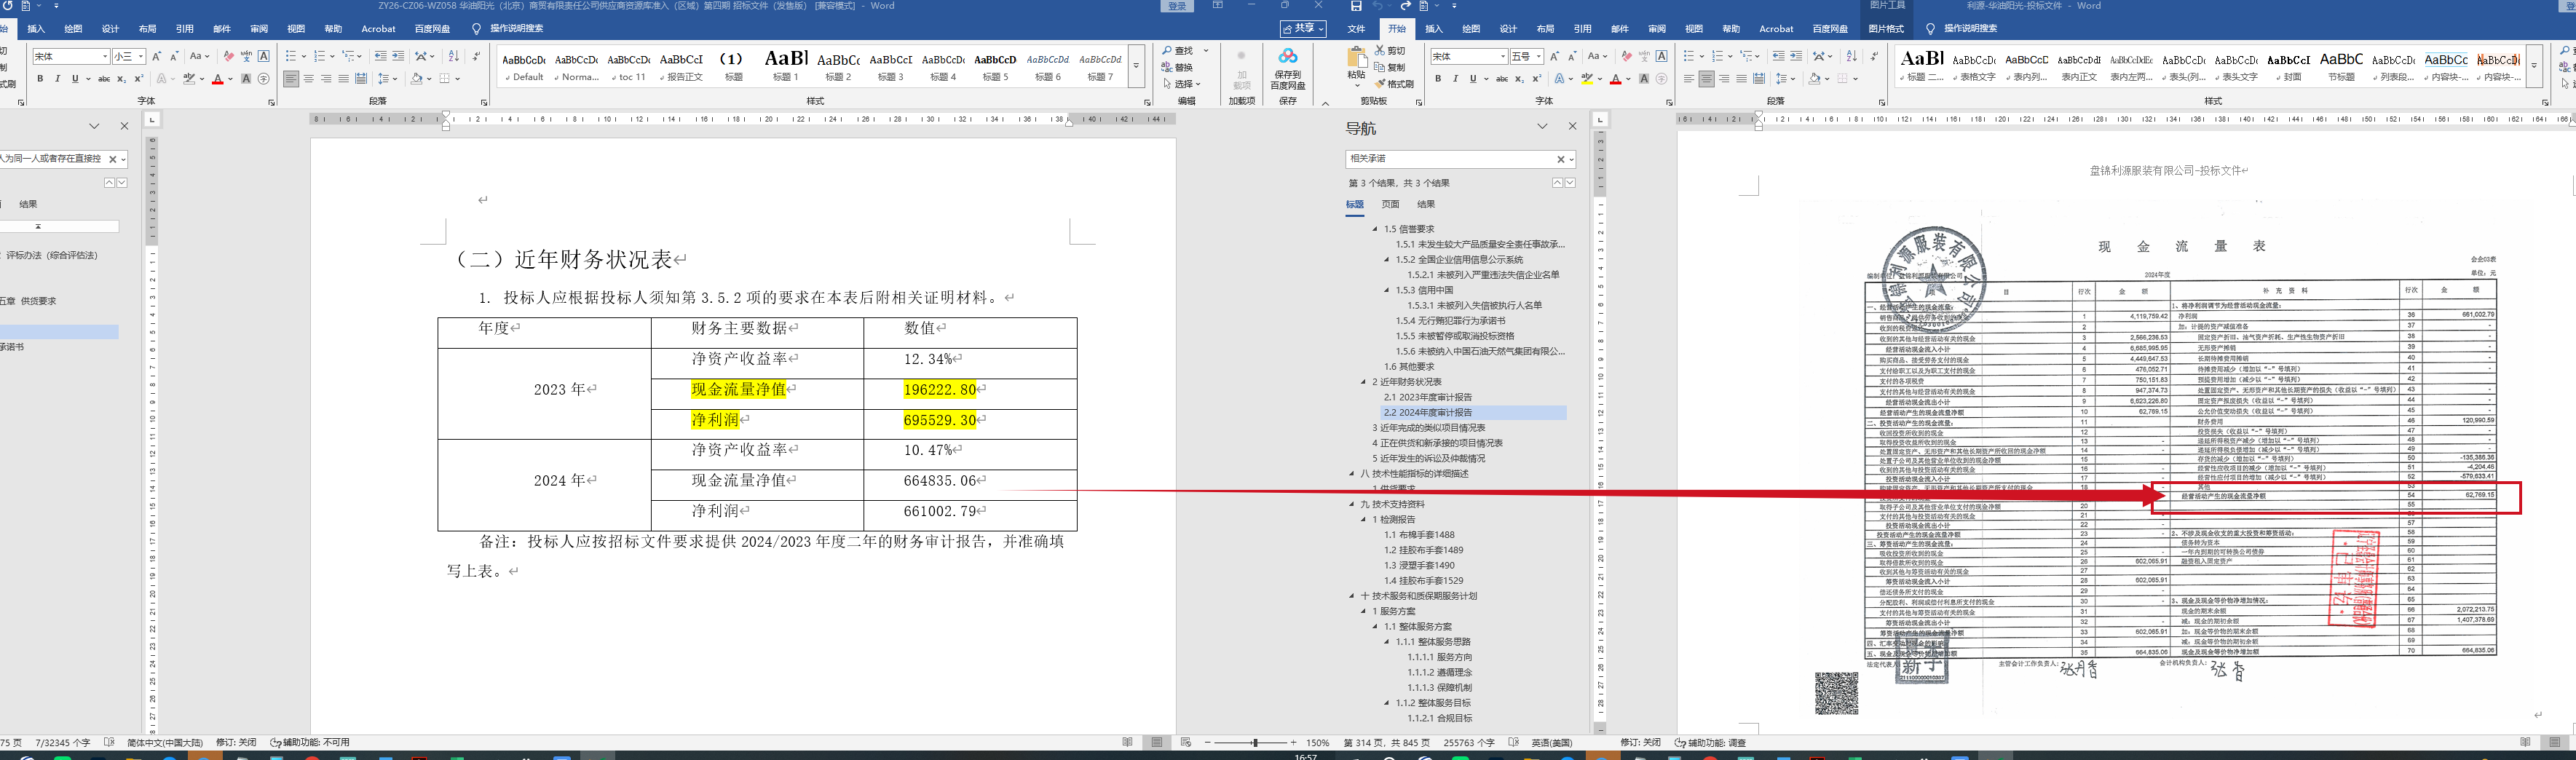Click center align icon in left window
Screen dimensions: 2576x760
[x=309, y=79]
